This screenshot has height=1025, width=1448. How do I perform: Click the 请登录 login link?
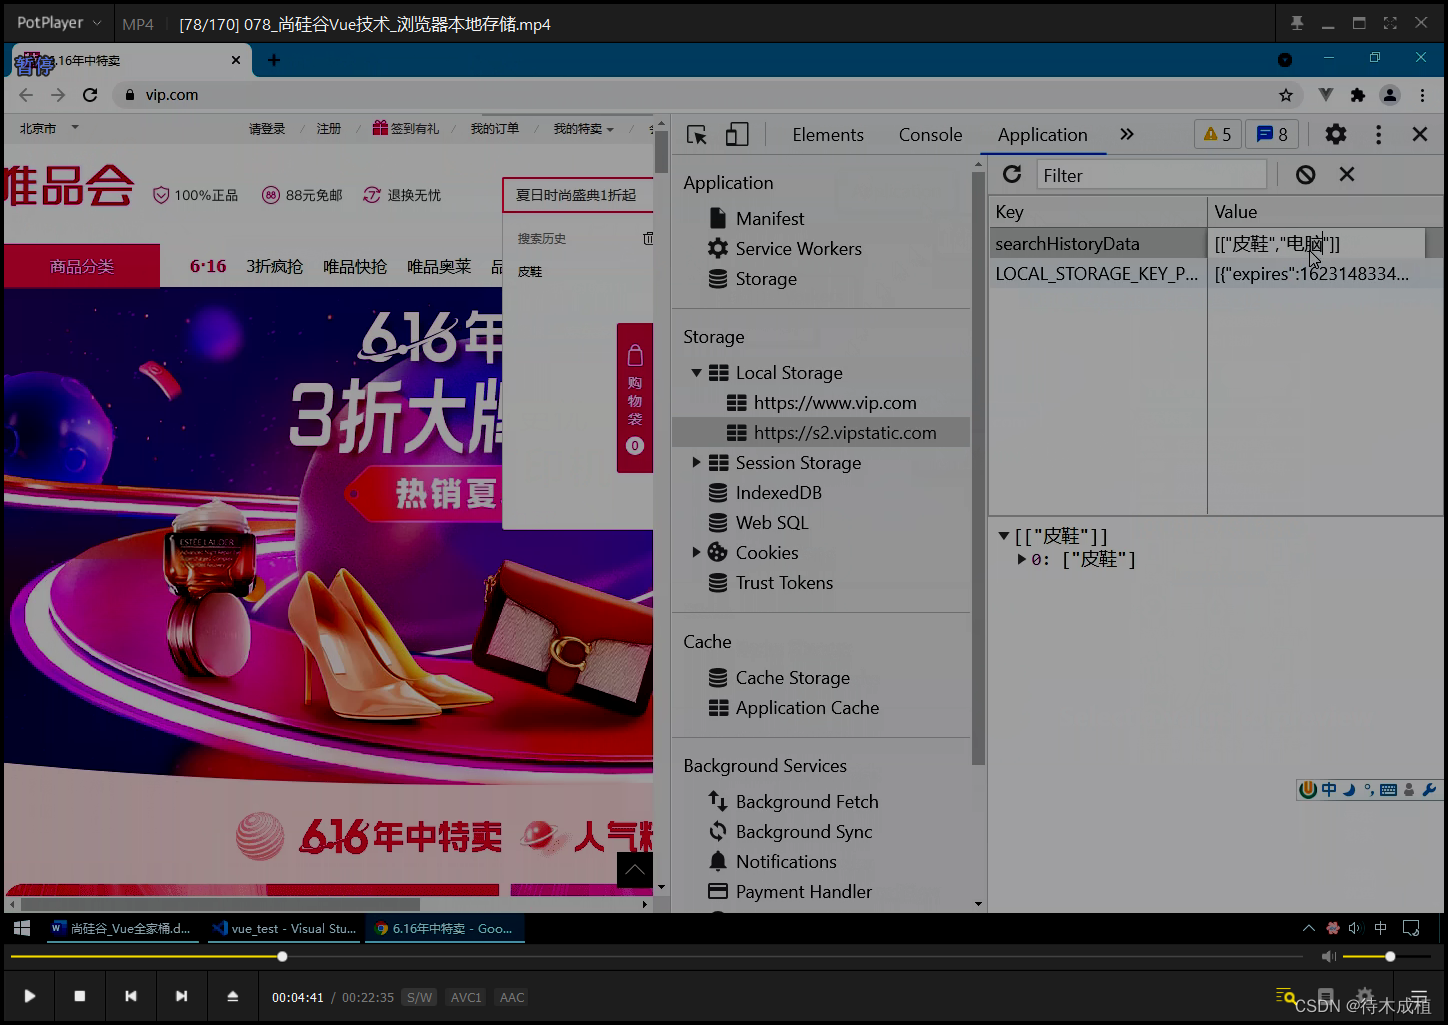pos(267,128)
